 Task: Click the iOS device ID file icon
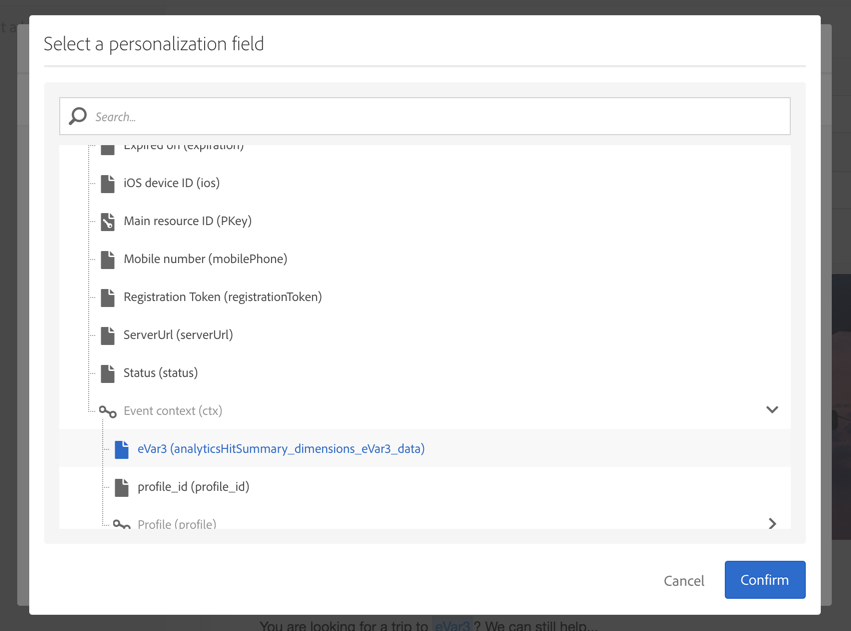click(x=108, y=183)
